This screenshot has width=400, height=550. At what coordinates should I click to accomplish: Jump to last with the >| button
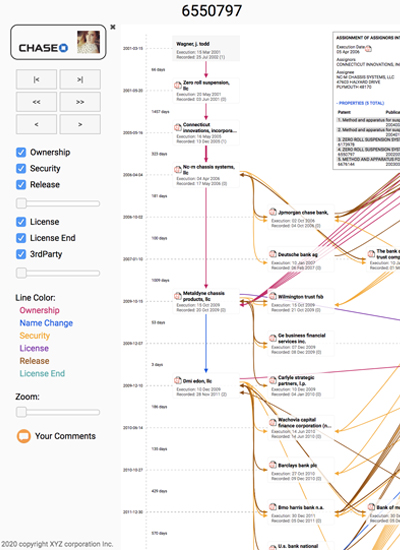click(80, 79)
